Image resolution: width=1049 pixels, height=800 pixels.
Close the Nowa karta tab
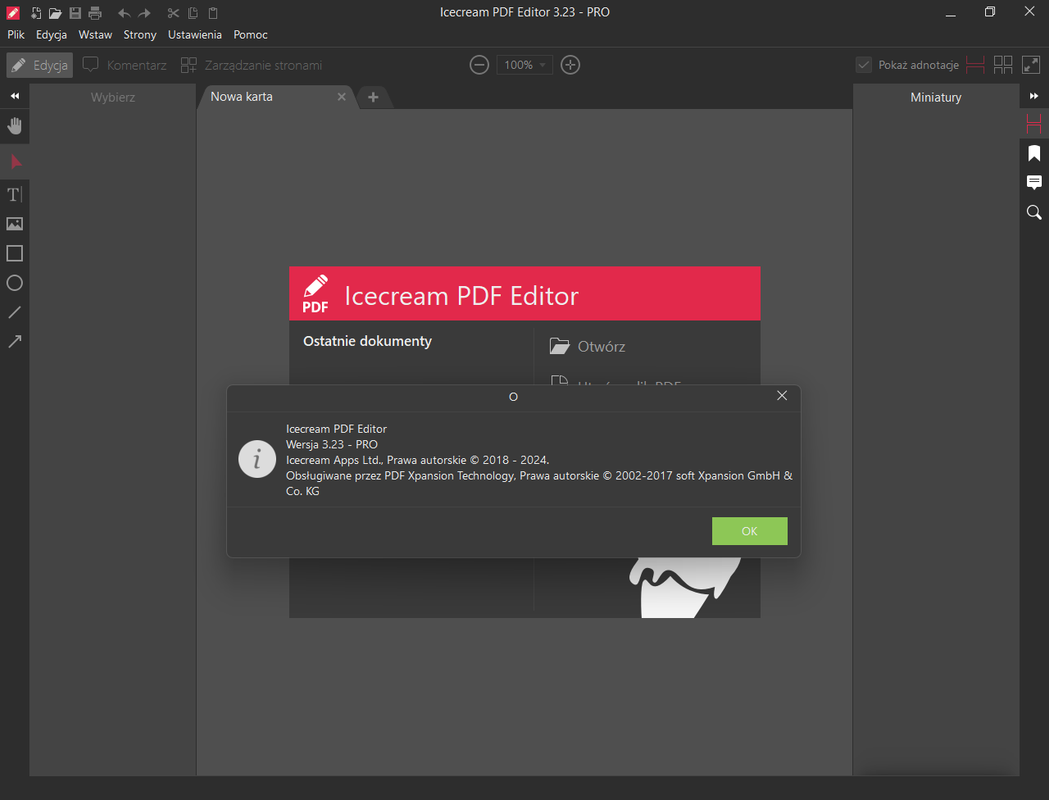pos(341,97)
